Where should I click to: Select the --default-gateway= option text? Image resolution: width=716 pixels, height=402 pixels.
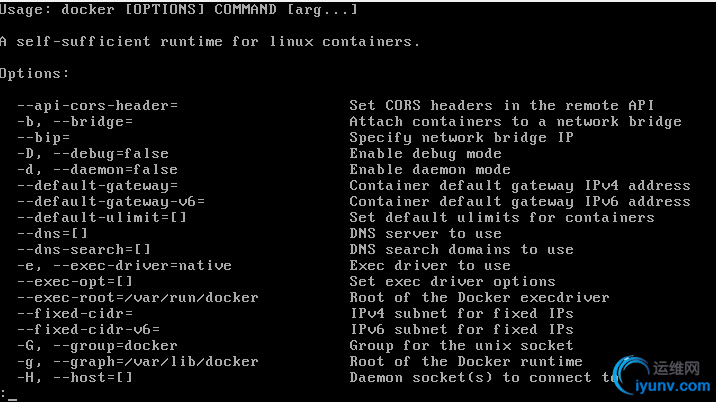click(97, 185)
